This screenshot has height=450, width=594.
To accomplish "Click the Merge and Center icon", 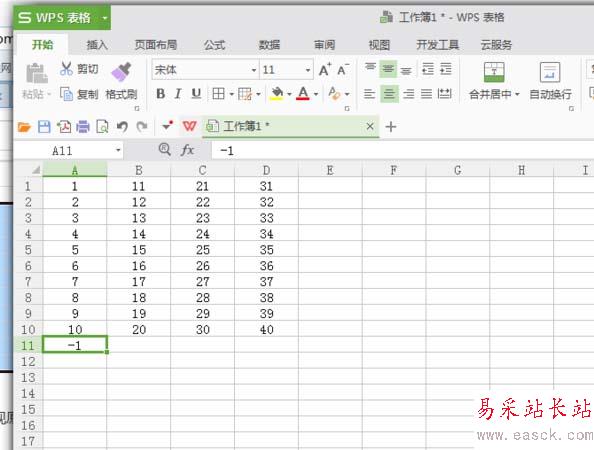I will click(494, 72).
